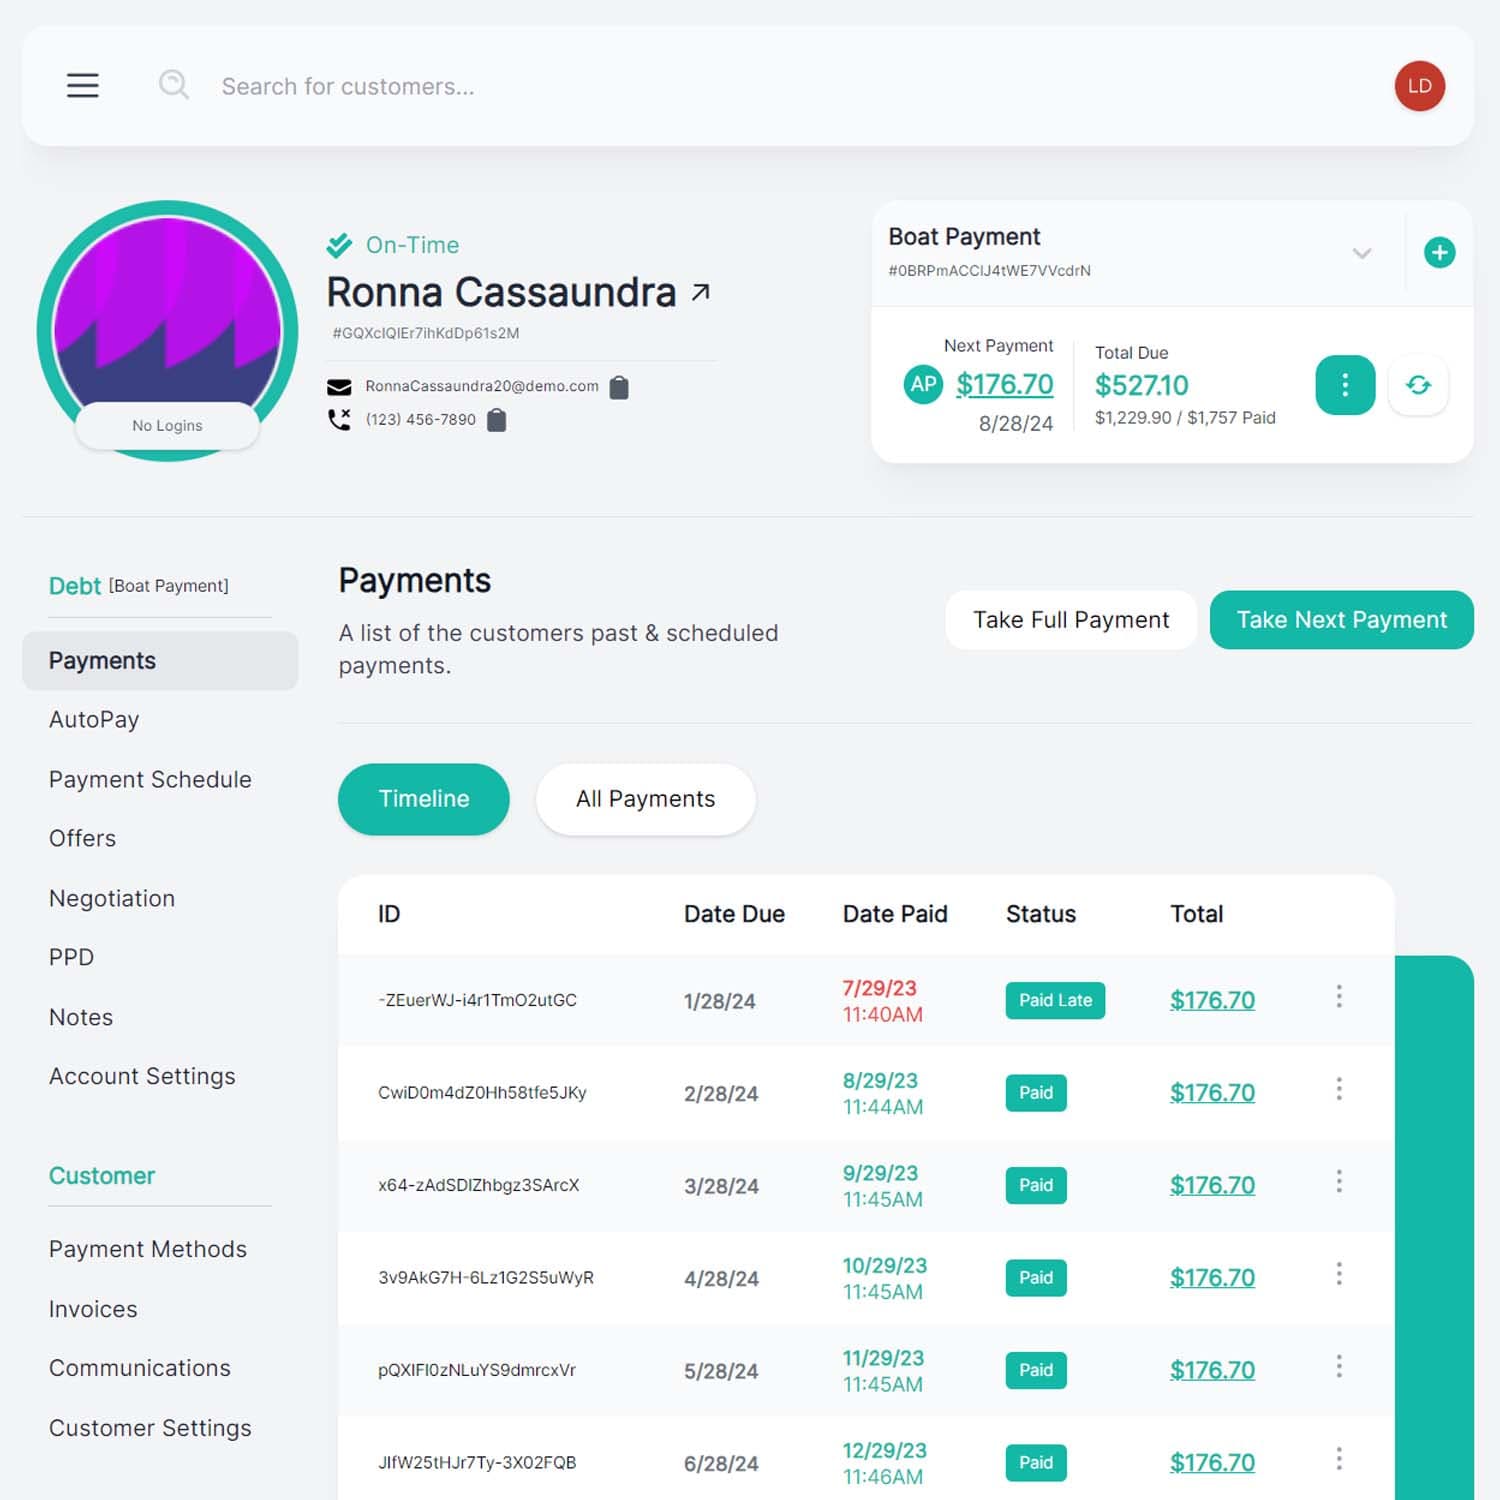Switch to the All Payments view

click(645, 799)
